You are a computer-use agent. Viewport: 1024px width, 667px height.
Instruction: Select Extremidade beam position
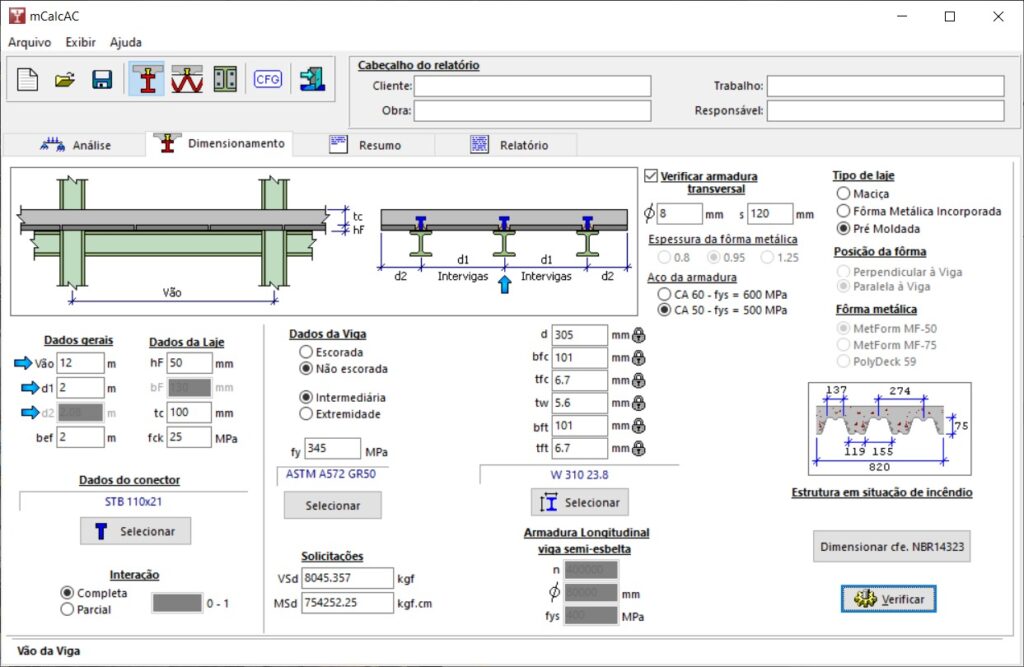coord(306,414)
